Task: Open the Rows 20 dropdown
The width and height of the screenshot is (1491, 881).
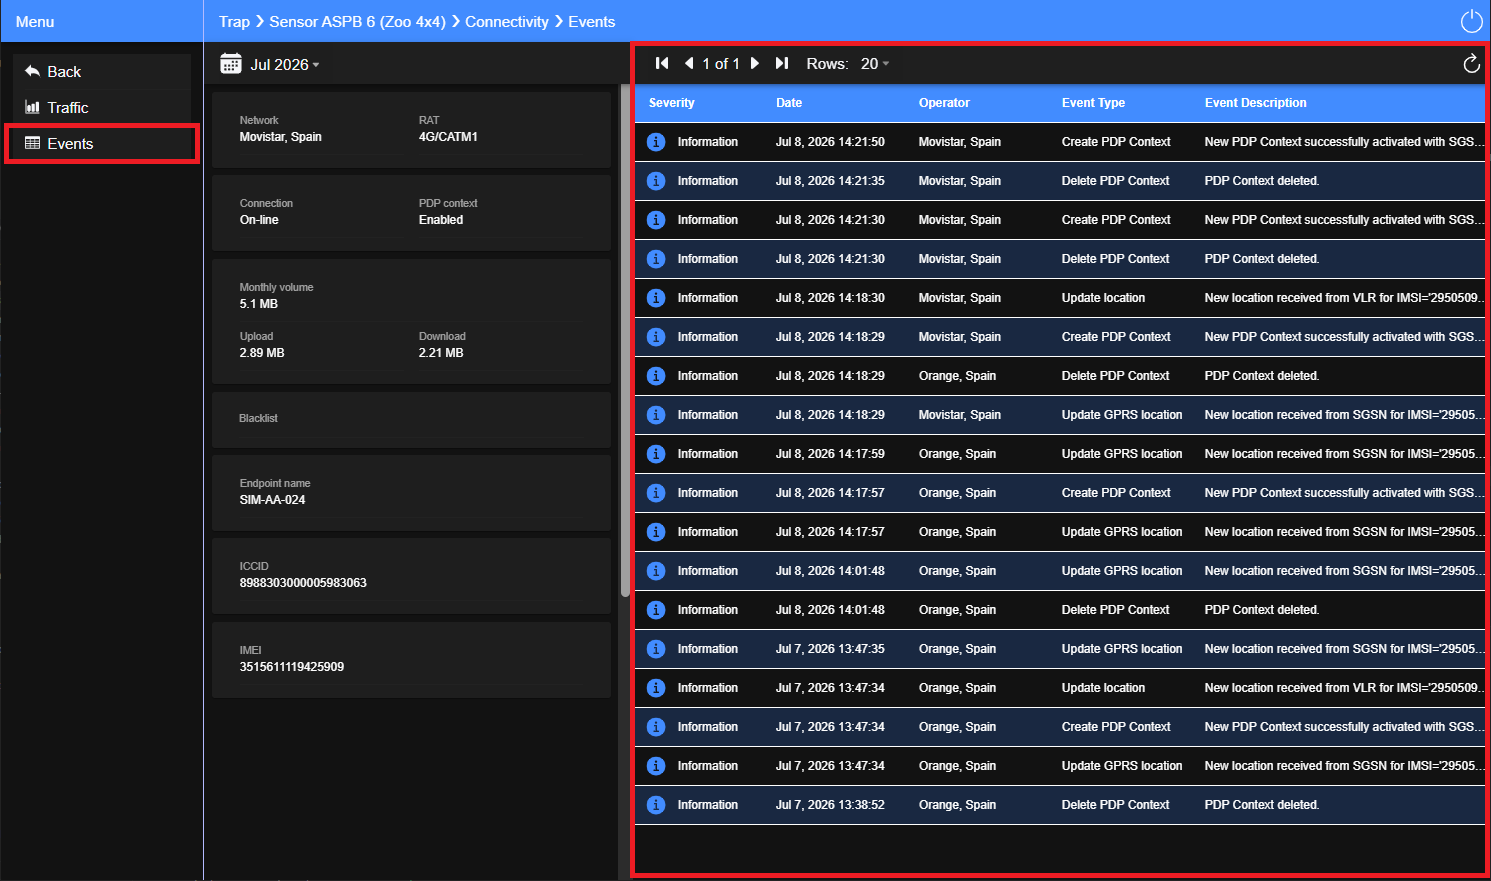Action: [875, 63]
